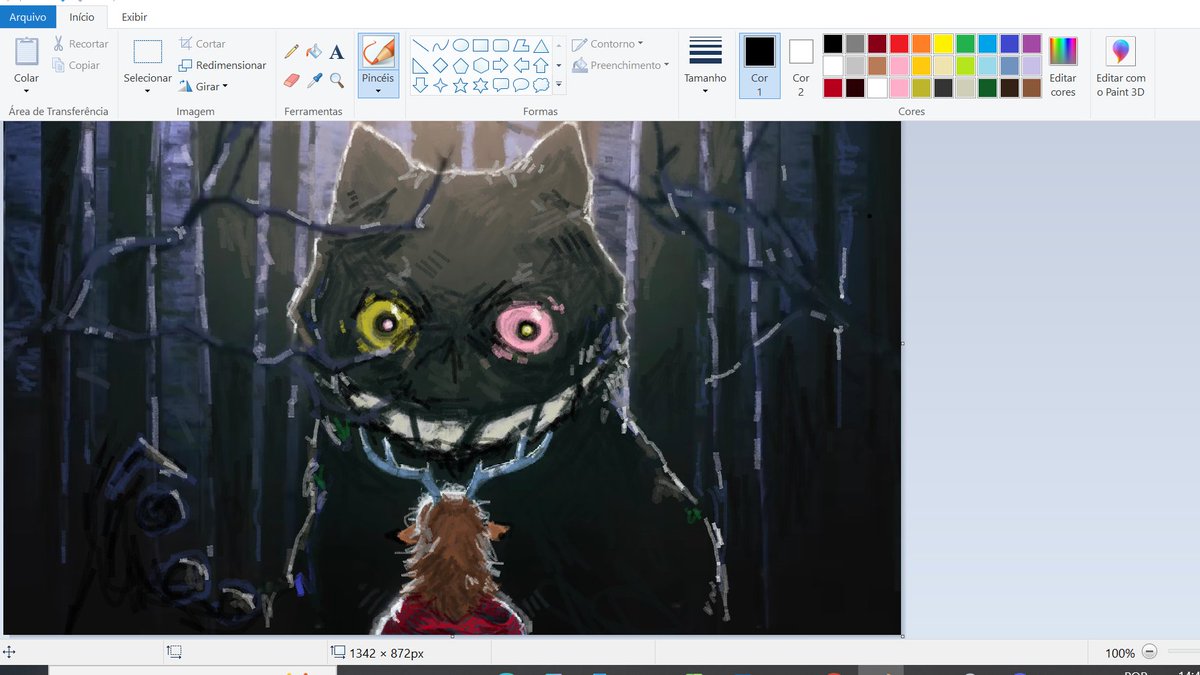The height and width of the screenshot is (675, 1200).
Task: Pick the lime green color swatch
Action: pos(965,65)
